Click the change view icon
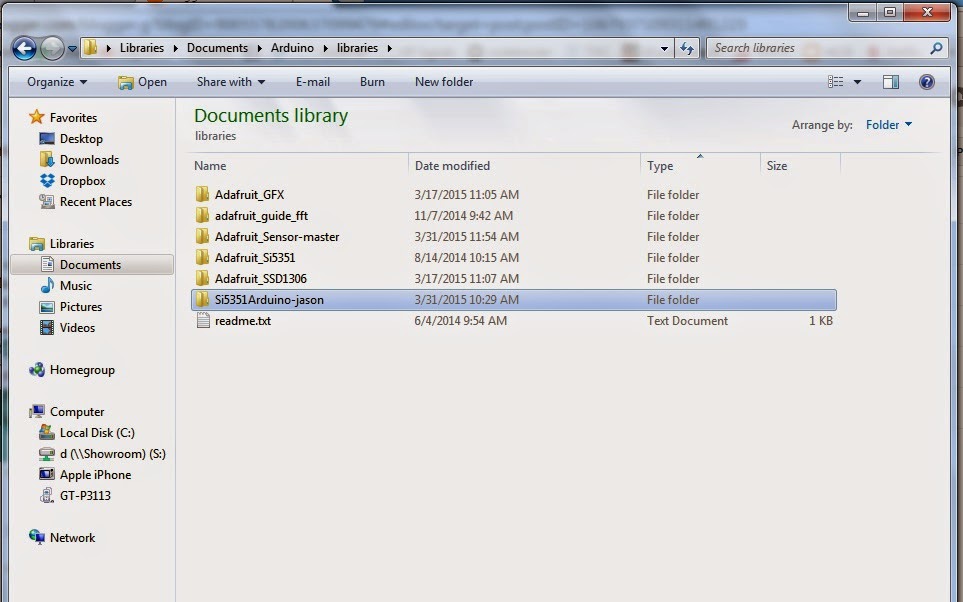963x602 pixels. coord(835,82)
